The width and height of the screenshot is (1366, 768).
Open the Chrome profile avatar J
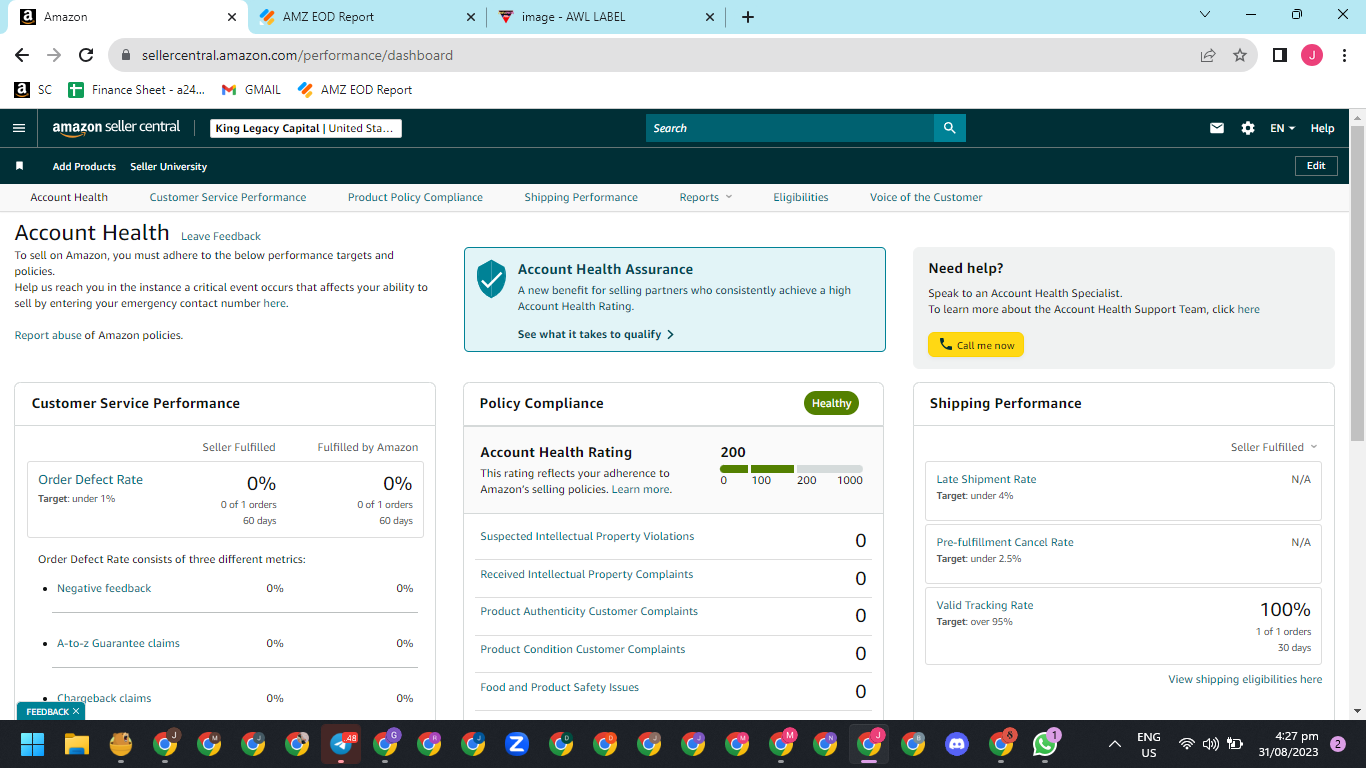(x=1311, y=55)
